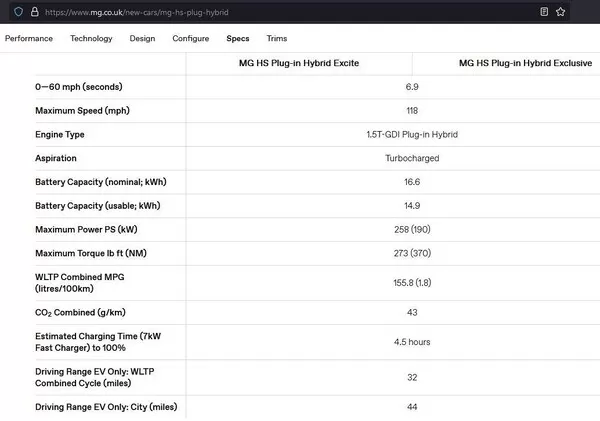The height and width of the screenshot is (421, 600).
Task: Click the Turbocharged value
Action: tap(412, 158)
